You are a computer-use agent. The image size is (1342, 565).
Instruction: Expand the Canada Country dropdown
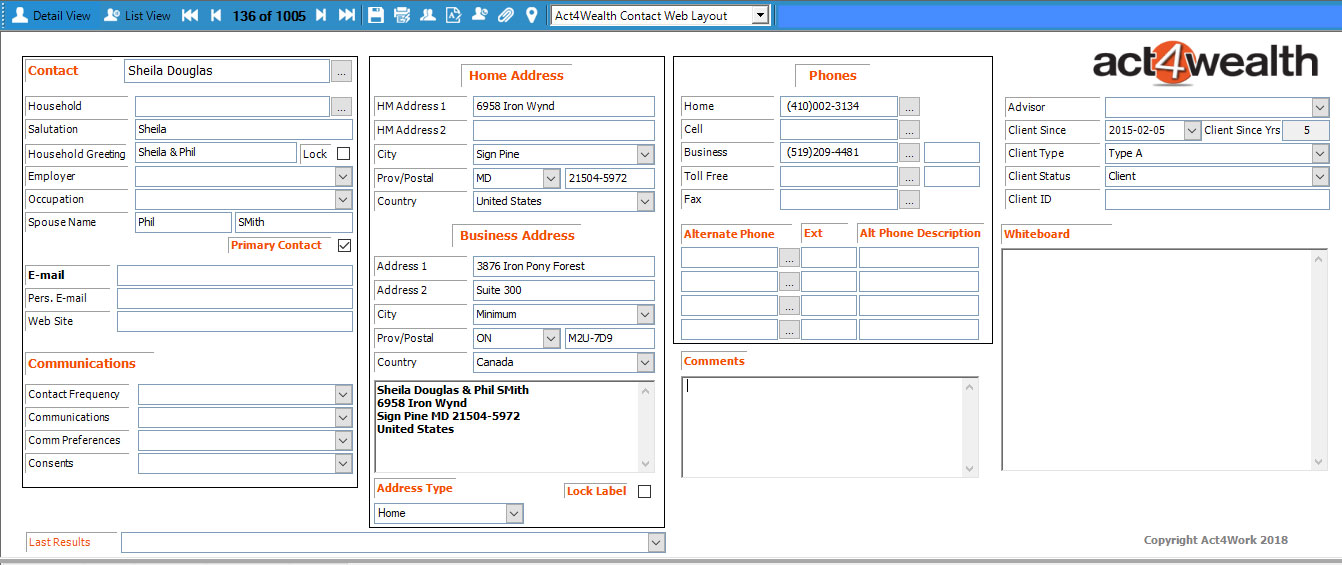coord(645,362)
